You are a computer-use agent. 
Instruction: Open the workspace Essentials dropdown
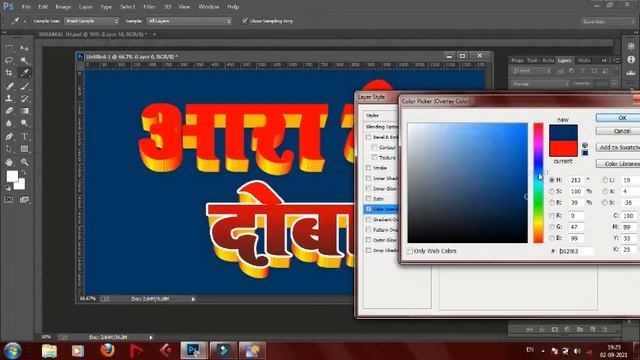[608, 21]
